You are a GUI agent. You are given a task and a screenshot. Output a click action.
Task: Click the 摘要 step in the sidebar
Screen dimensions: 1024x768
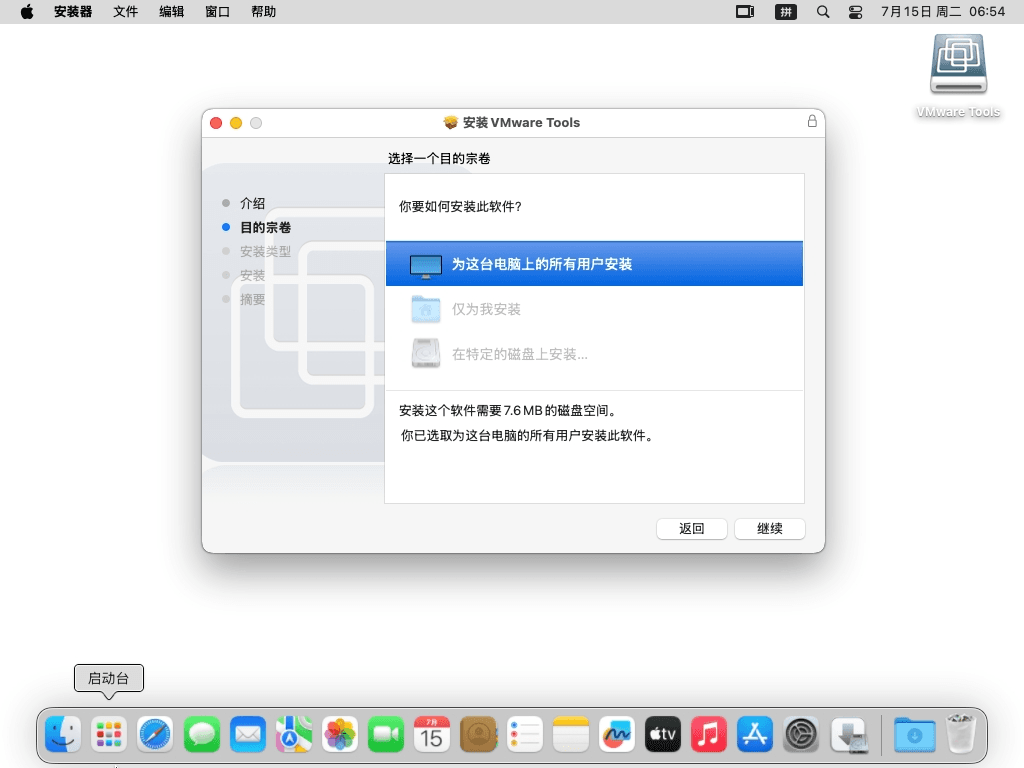253,300
